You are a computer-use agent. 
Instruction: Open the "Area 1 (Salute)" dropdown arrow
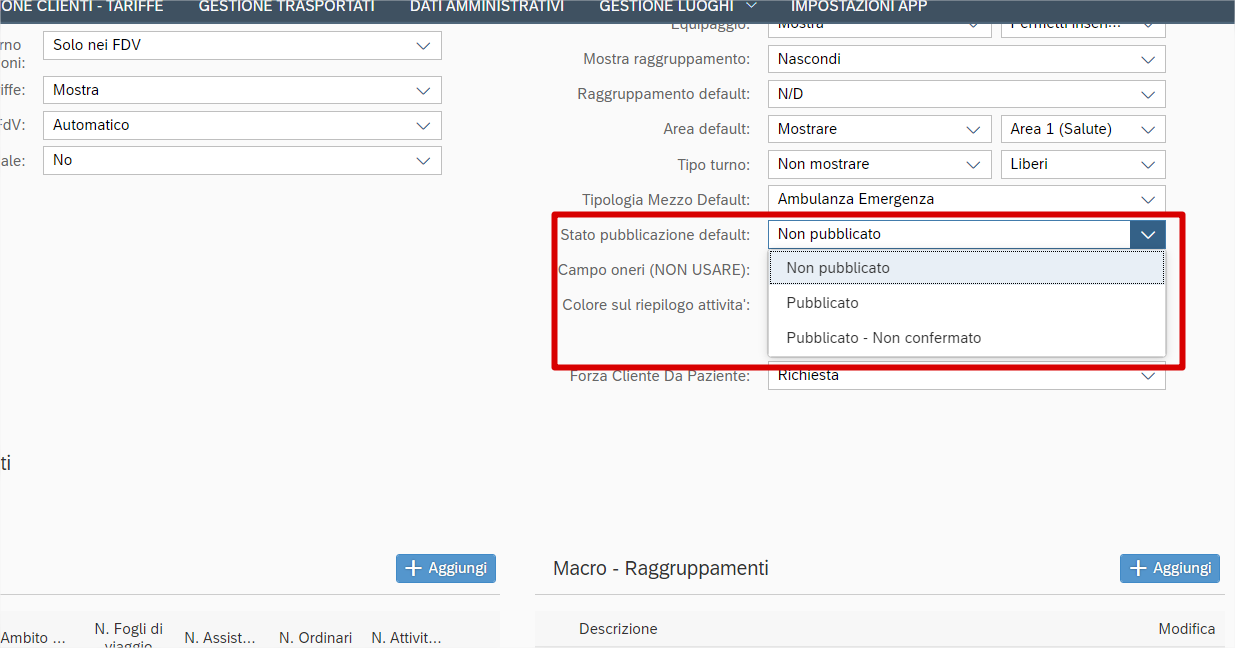click(1147, 130)
